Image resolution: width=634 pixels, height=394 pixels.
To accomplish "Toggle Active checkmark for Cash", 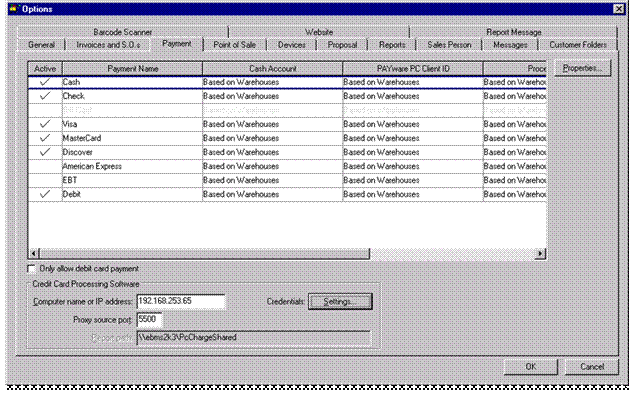I will 45,82.
